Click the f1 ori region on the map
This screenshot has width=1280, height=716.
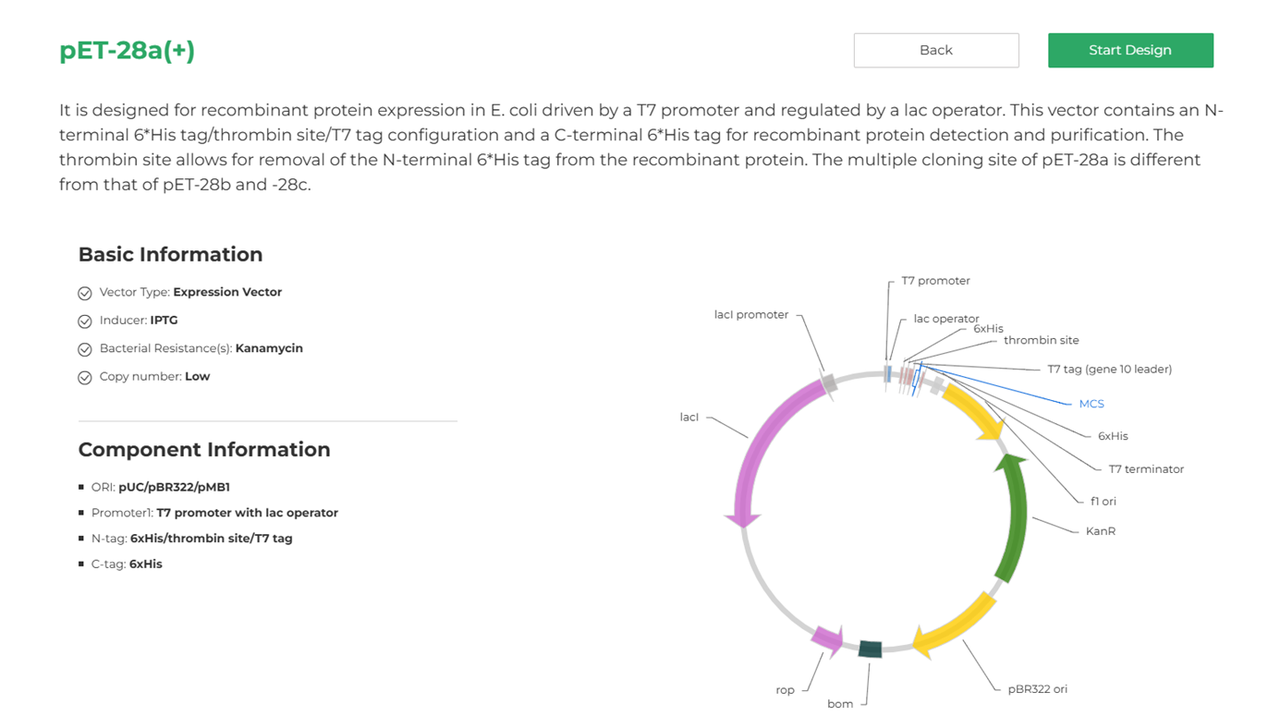click(x=968, y=408)
